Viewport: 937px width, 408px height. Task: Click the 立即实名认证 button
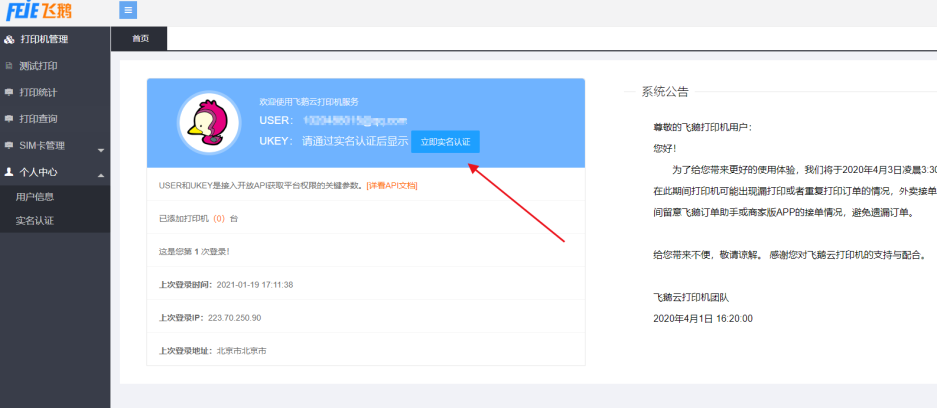(x=445, y=142)
